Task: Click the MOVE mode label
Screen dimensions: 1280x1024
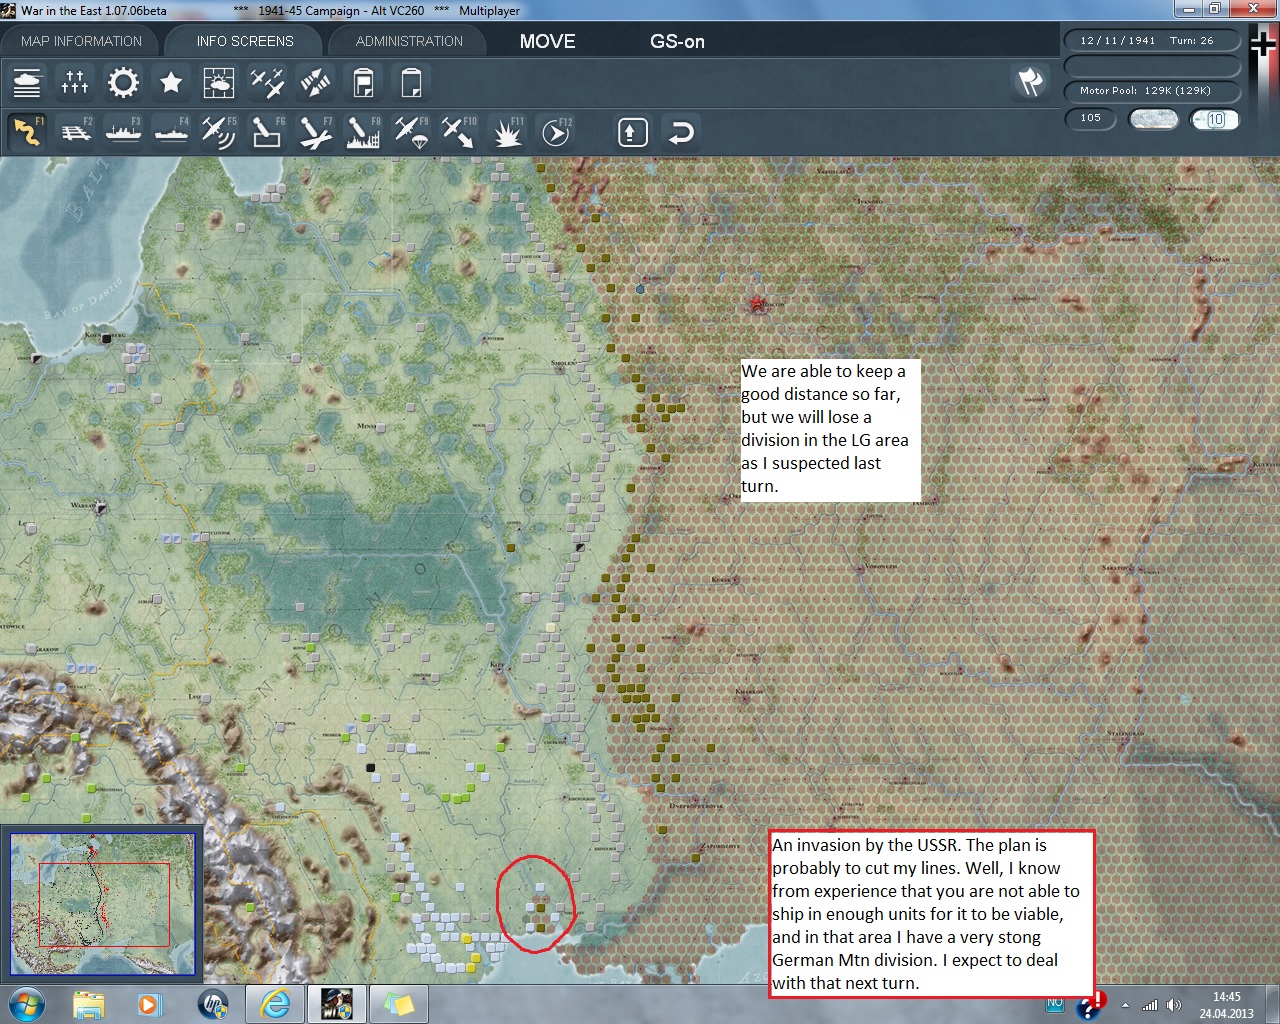Action: coord(548,41)
